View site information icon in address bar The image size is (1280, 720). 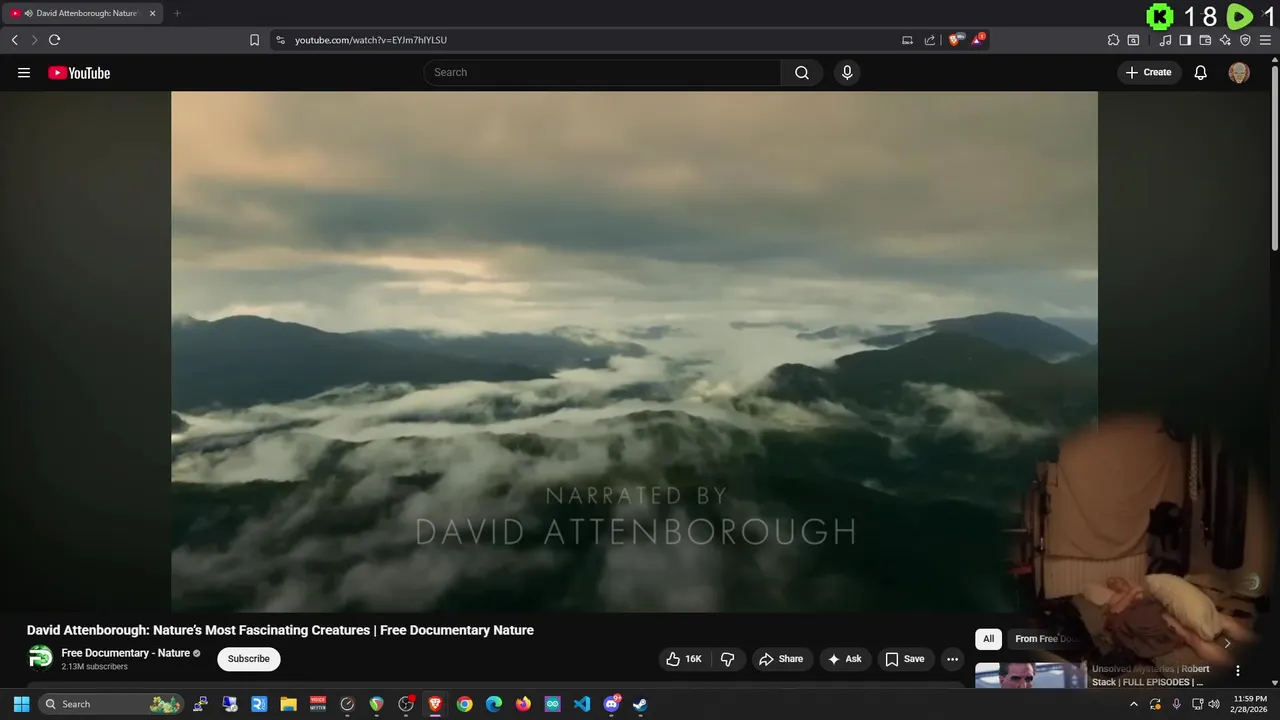click(x=280, y=40)
